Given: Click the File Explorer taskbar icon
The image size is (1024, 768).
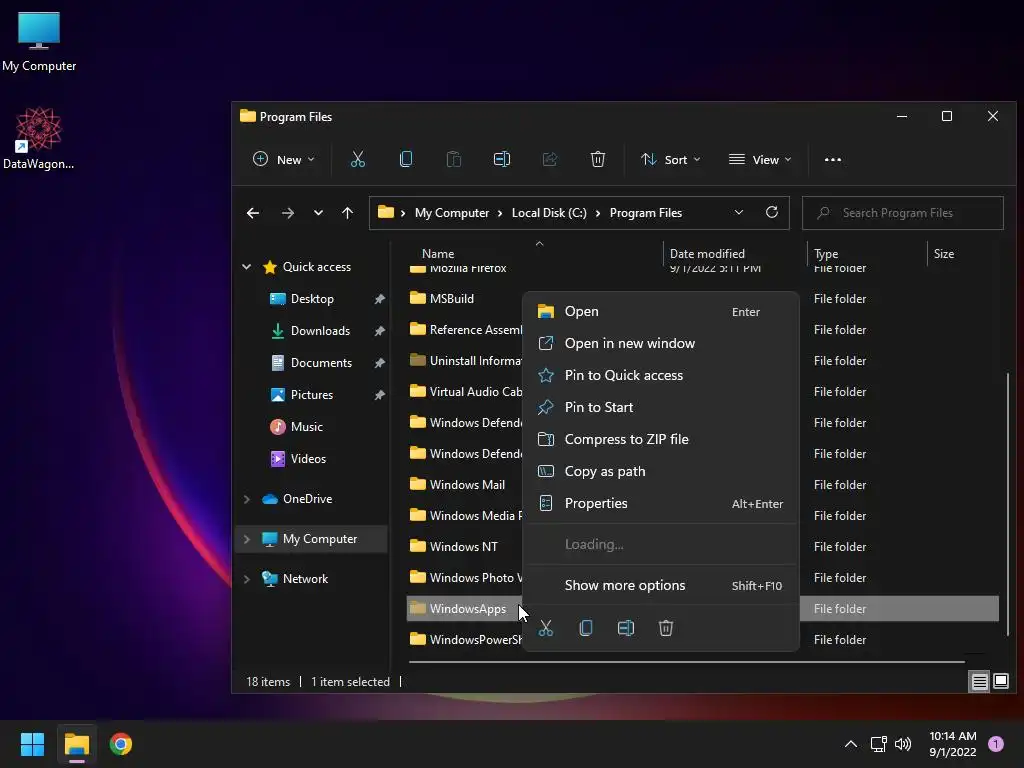Looking at the screenshot, I should click(76, 744).
